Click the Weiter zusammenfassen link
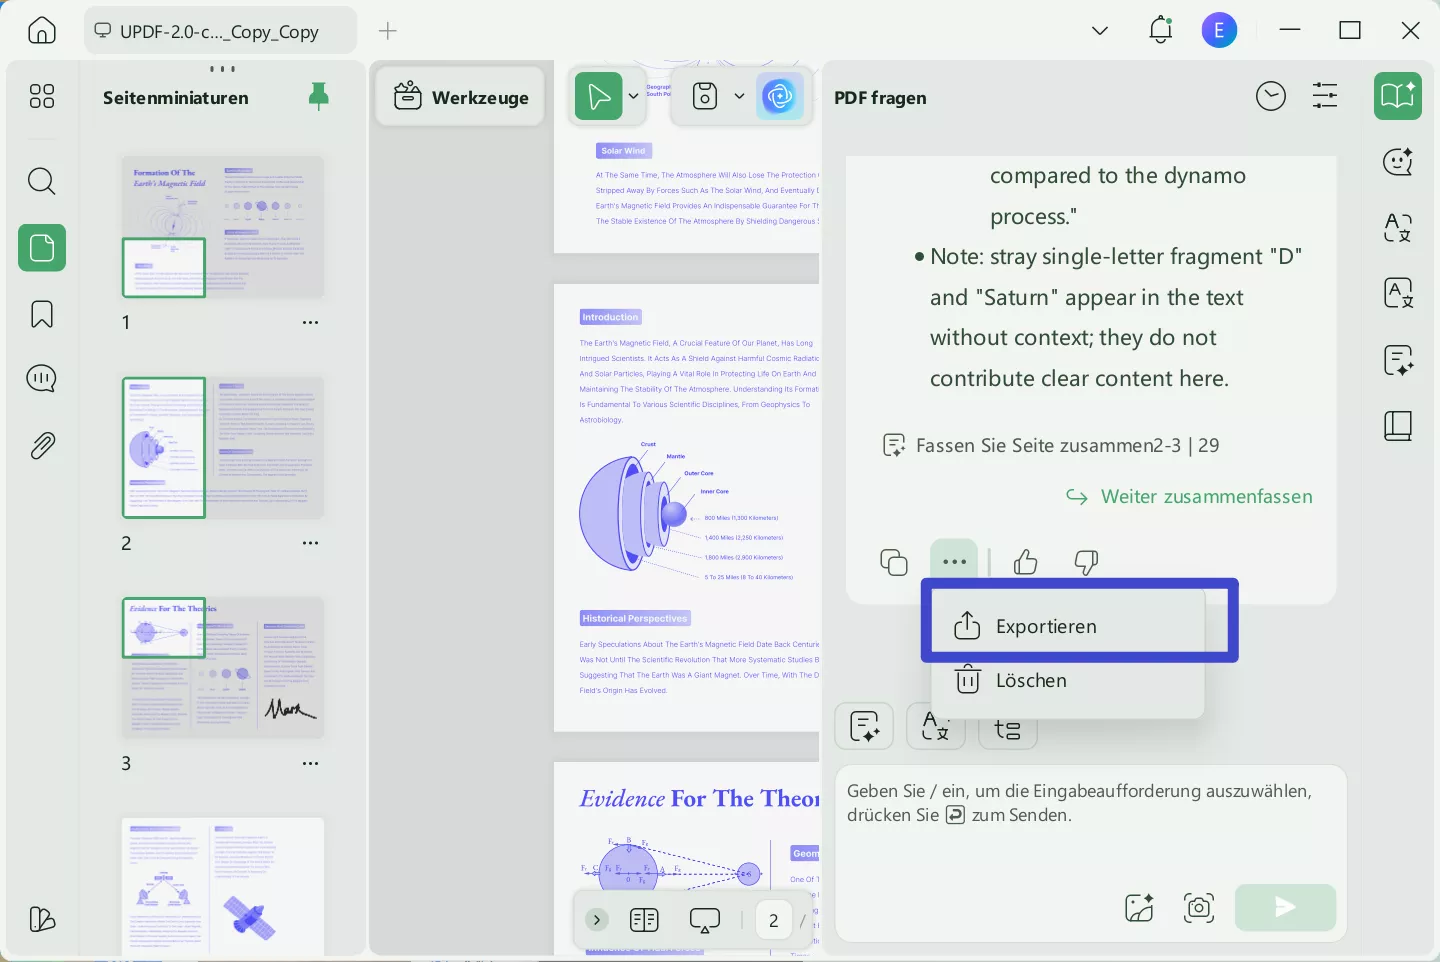Viewport: 1440px width, 962px height. [x=1189, y=497]
